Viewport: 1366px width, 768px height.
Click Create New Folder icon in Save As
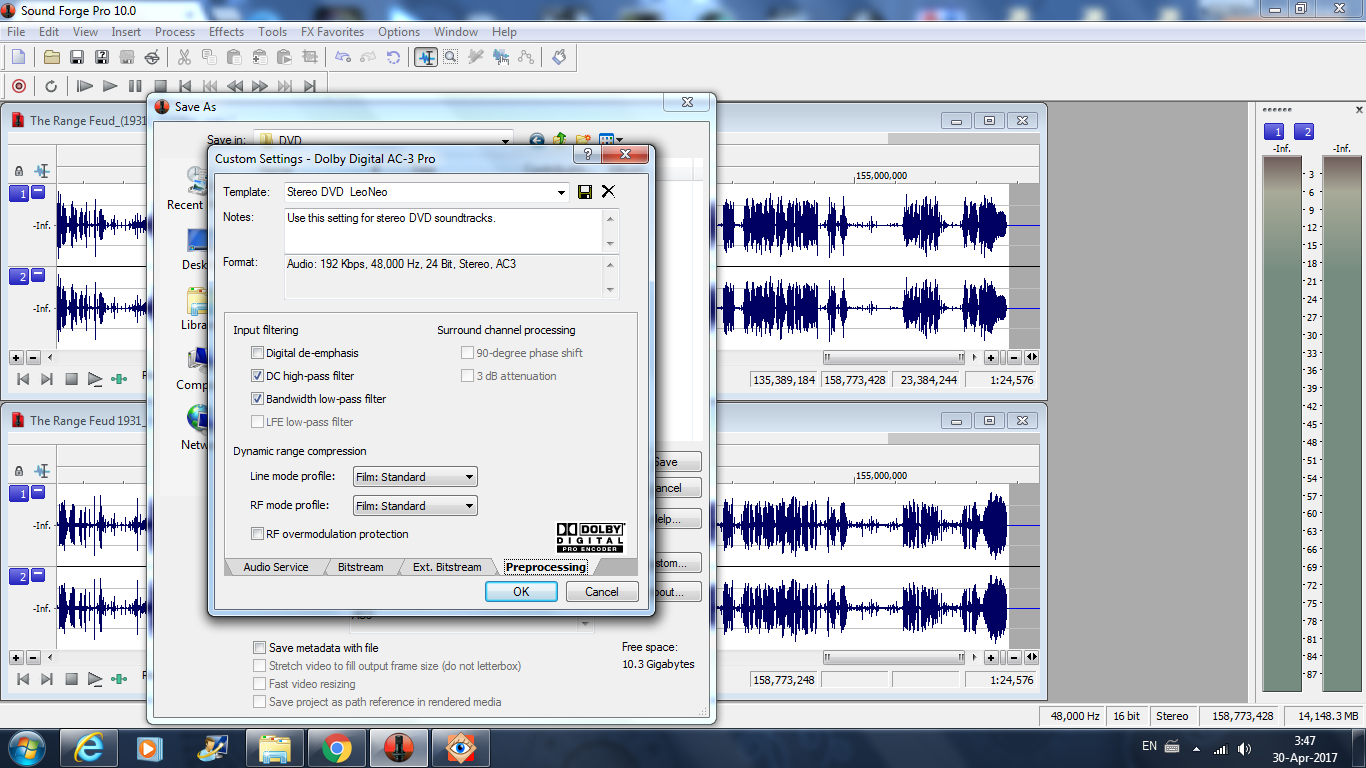click(582, 141)
